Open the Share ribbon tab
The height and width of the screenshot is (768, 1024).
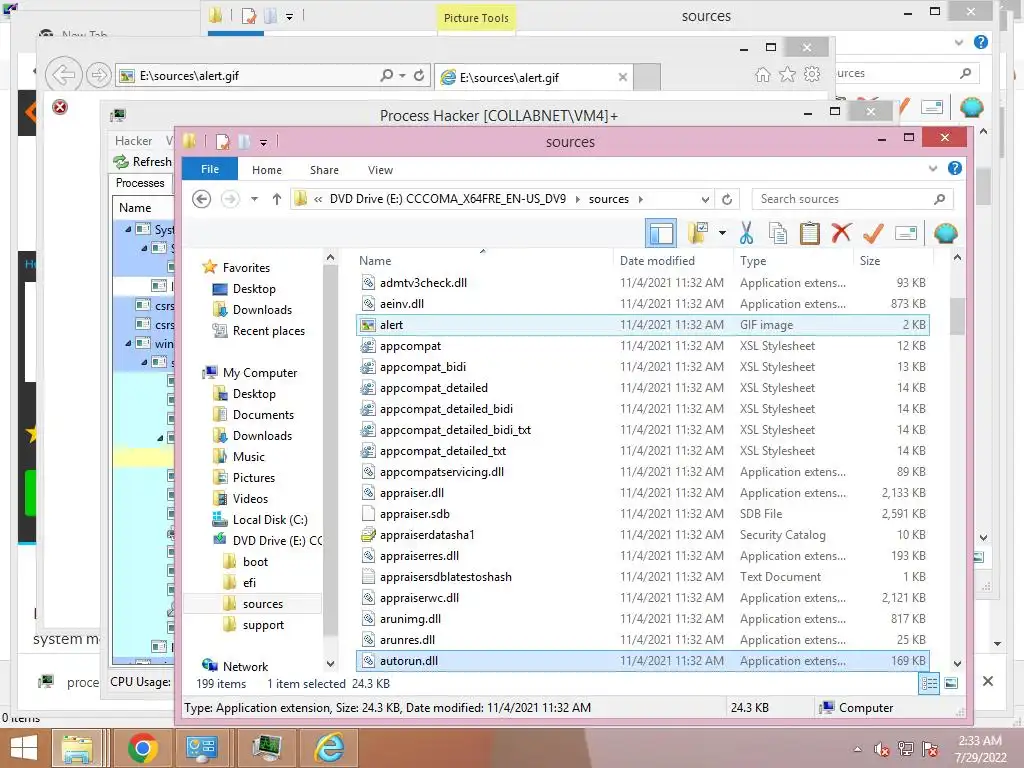[324, 170]
